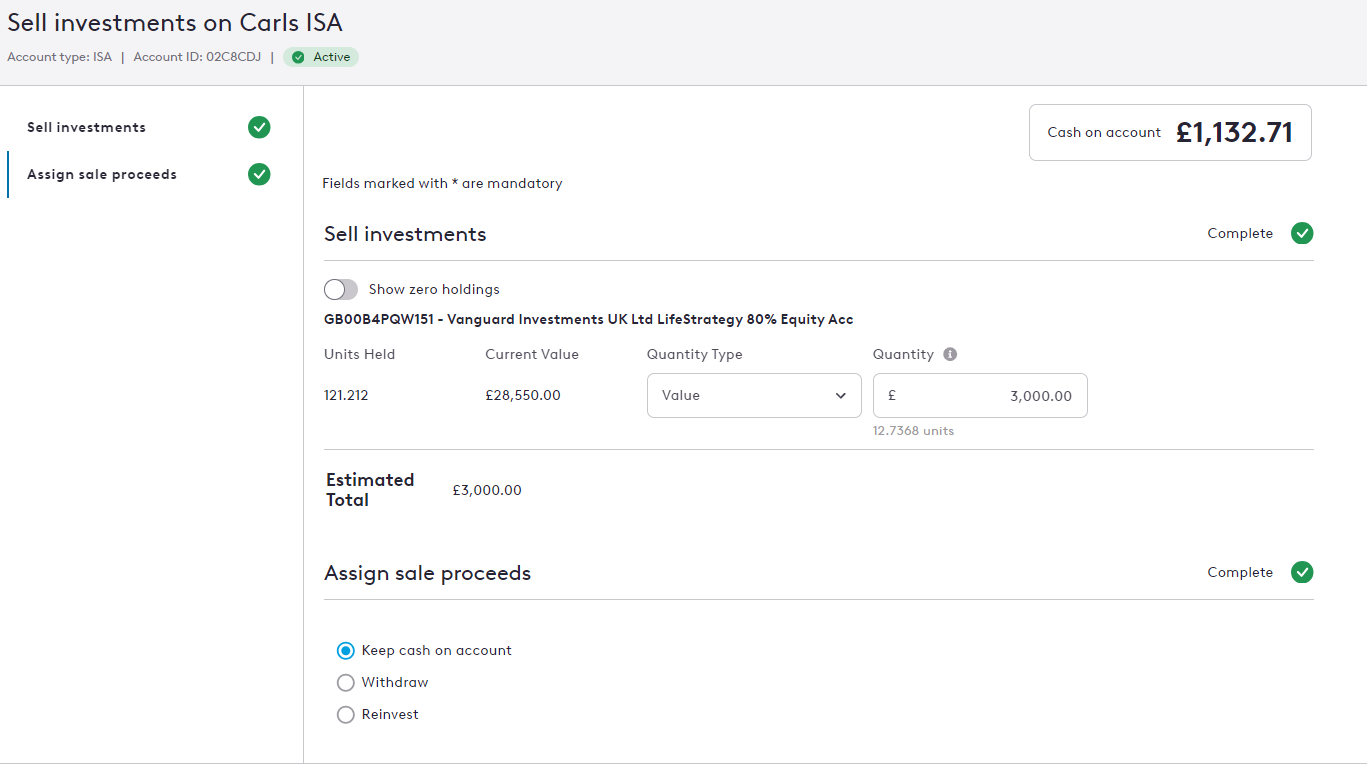
Task: Click the Quantity amount input field
Action: tap(980, 395)
